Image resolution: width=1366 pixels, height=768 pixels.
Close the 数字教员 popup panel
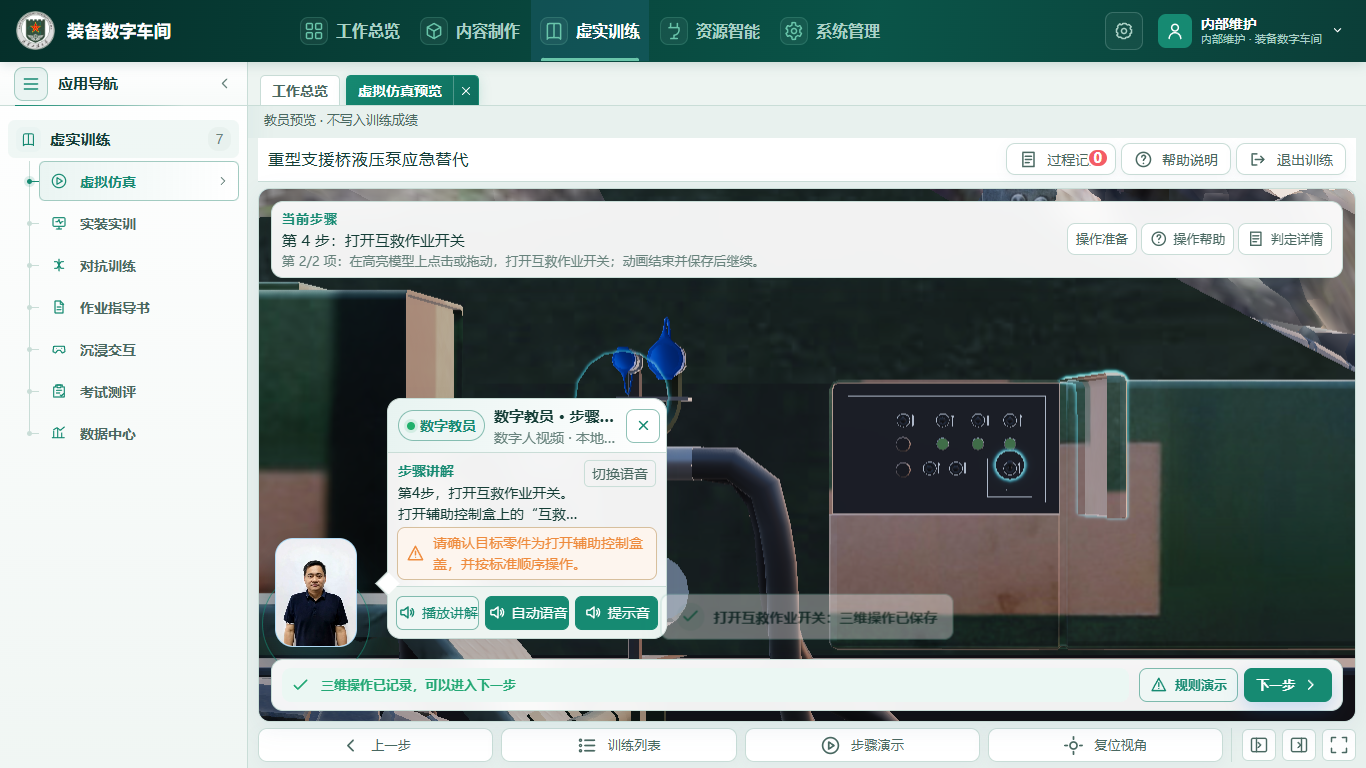[x=643, y=426]
